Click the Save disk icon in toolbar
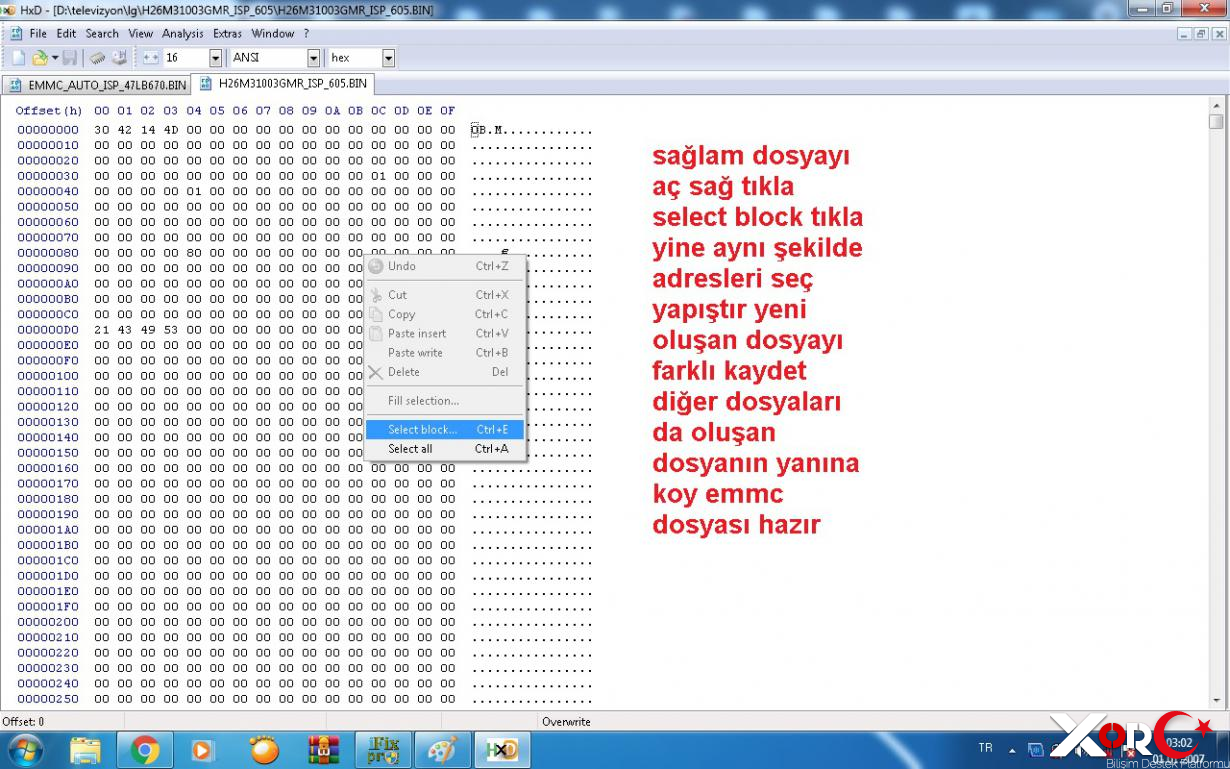1230x769 pixels. tap(70, 58)
